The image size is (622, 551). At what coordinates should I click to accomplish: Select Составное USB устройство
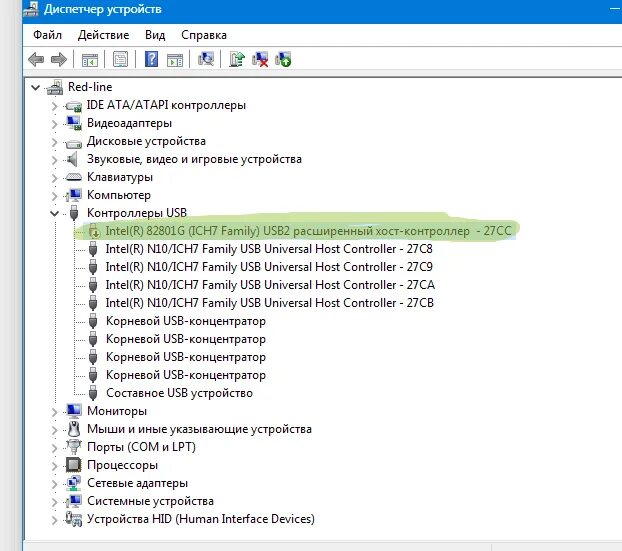click(179, 393)
